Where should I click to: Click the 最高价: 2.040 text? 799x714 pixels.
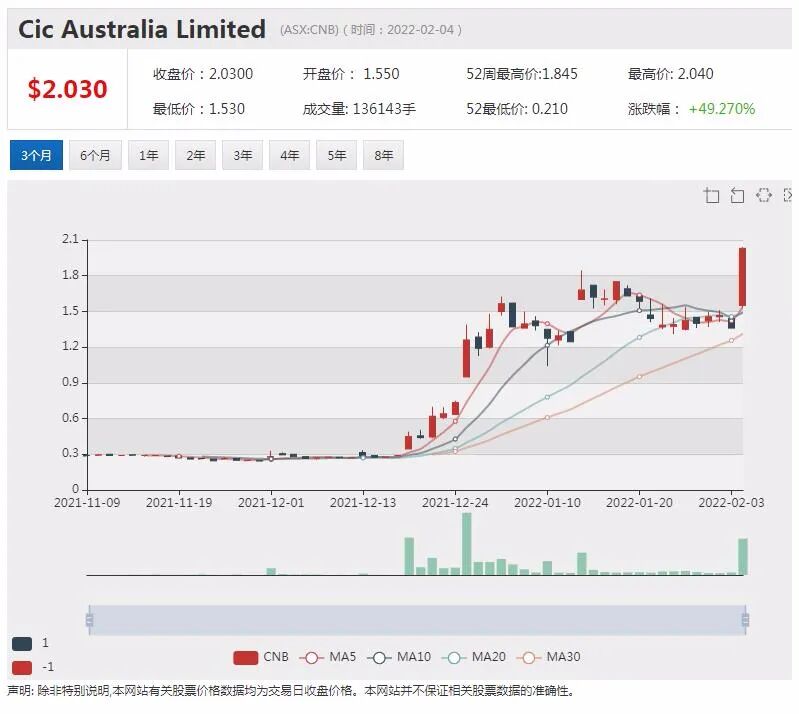[x=670, y=74]
